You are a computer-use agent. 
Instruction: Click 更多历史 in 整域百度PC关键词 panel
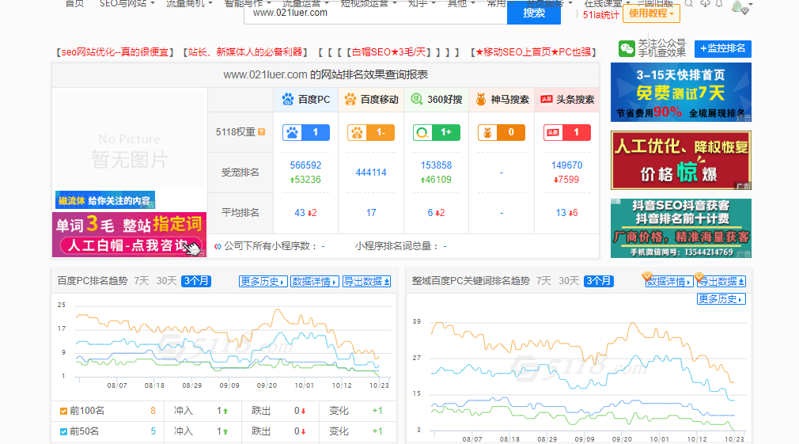click(x=721, y=299)
